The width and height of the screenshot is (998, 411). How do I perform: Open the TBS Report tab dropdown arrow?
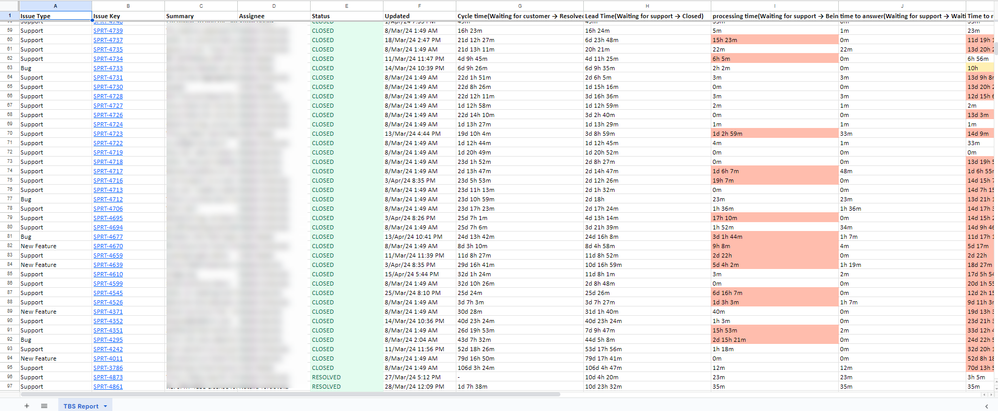coord(104,406)
